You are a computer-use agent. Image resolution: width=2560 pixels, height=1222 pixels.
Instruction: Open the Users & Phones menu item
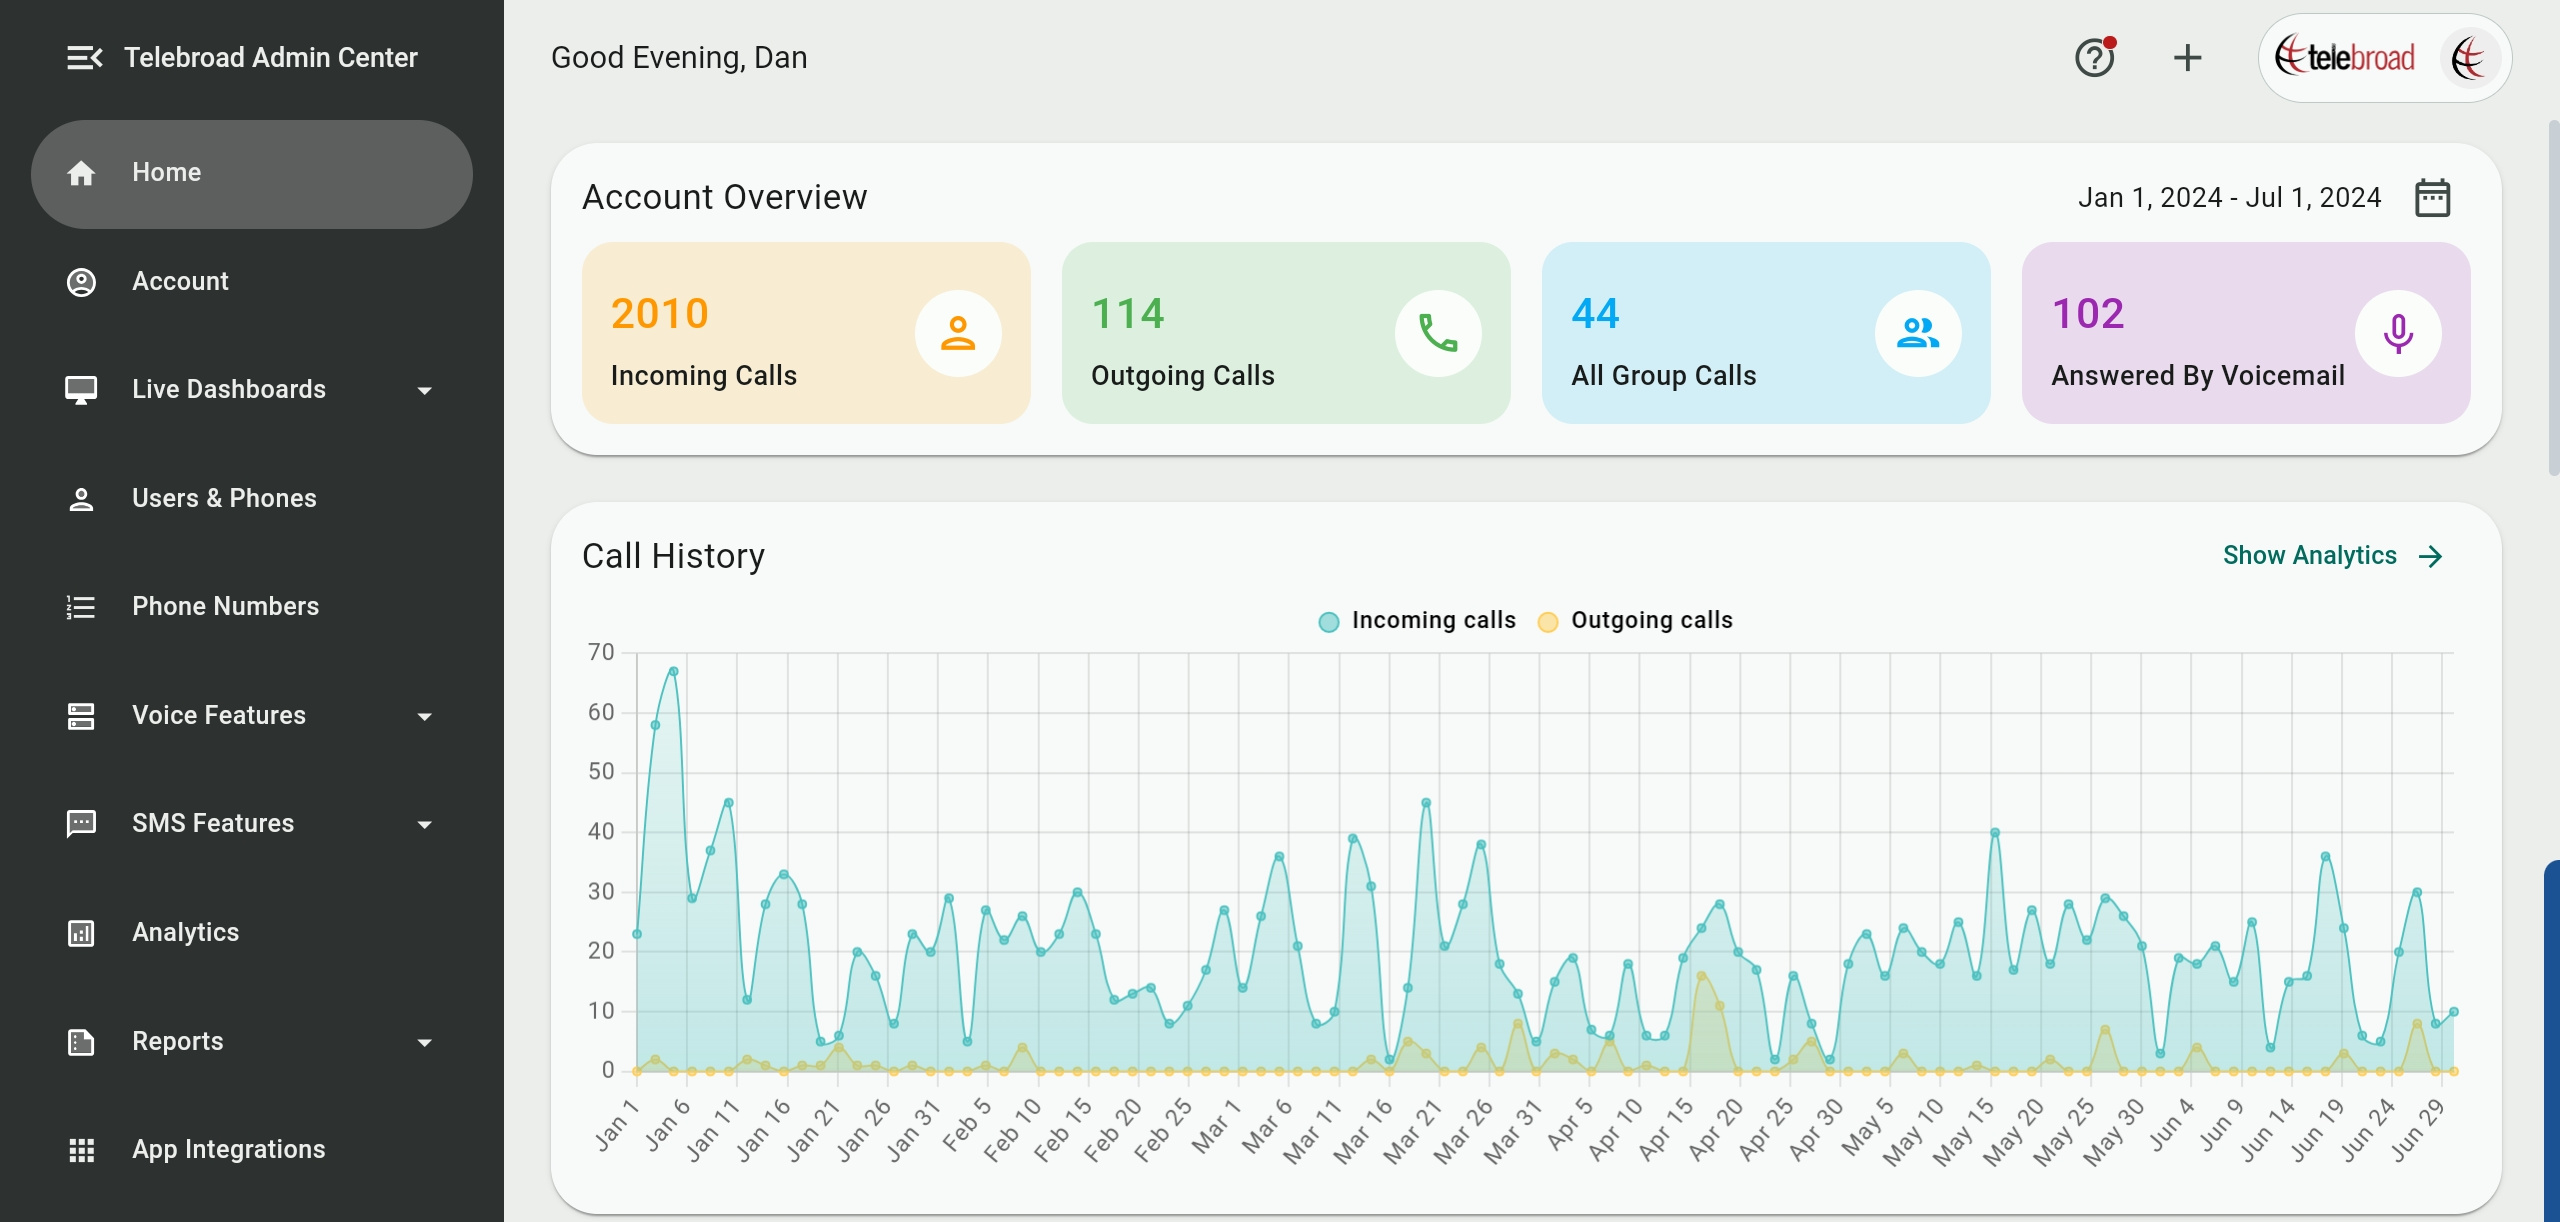click(x=224, y=498)
